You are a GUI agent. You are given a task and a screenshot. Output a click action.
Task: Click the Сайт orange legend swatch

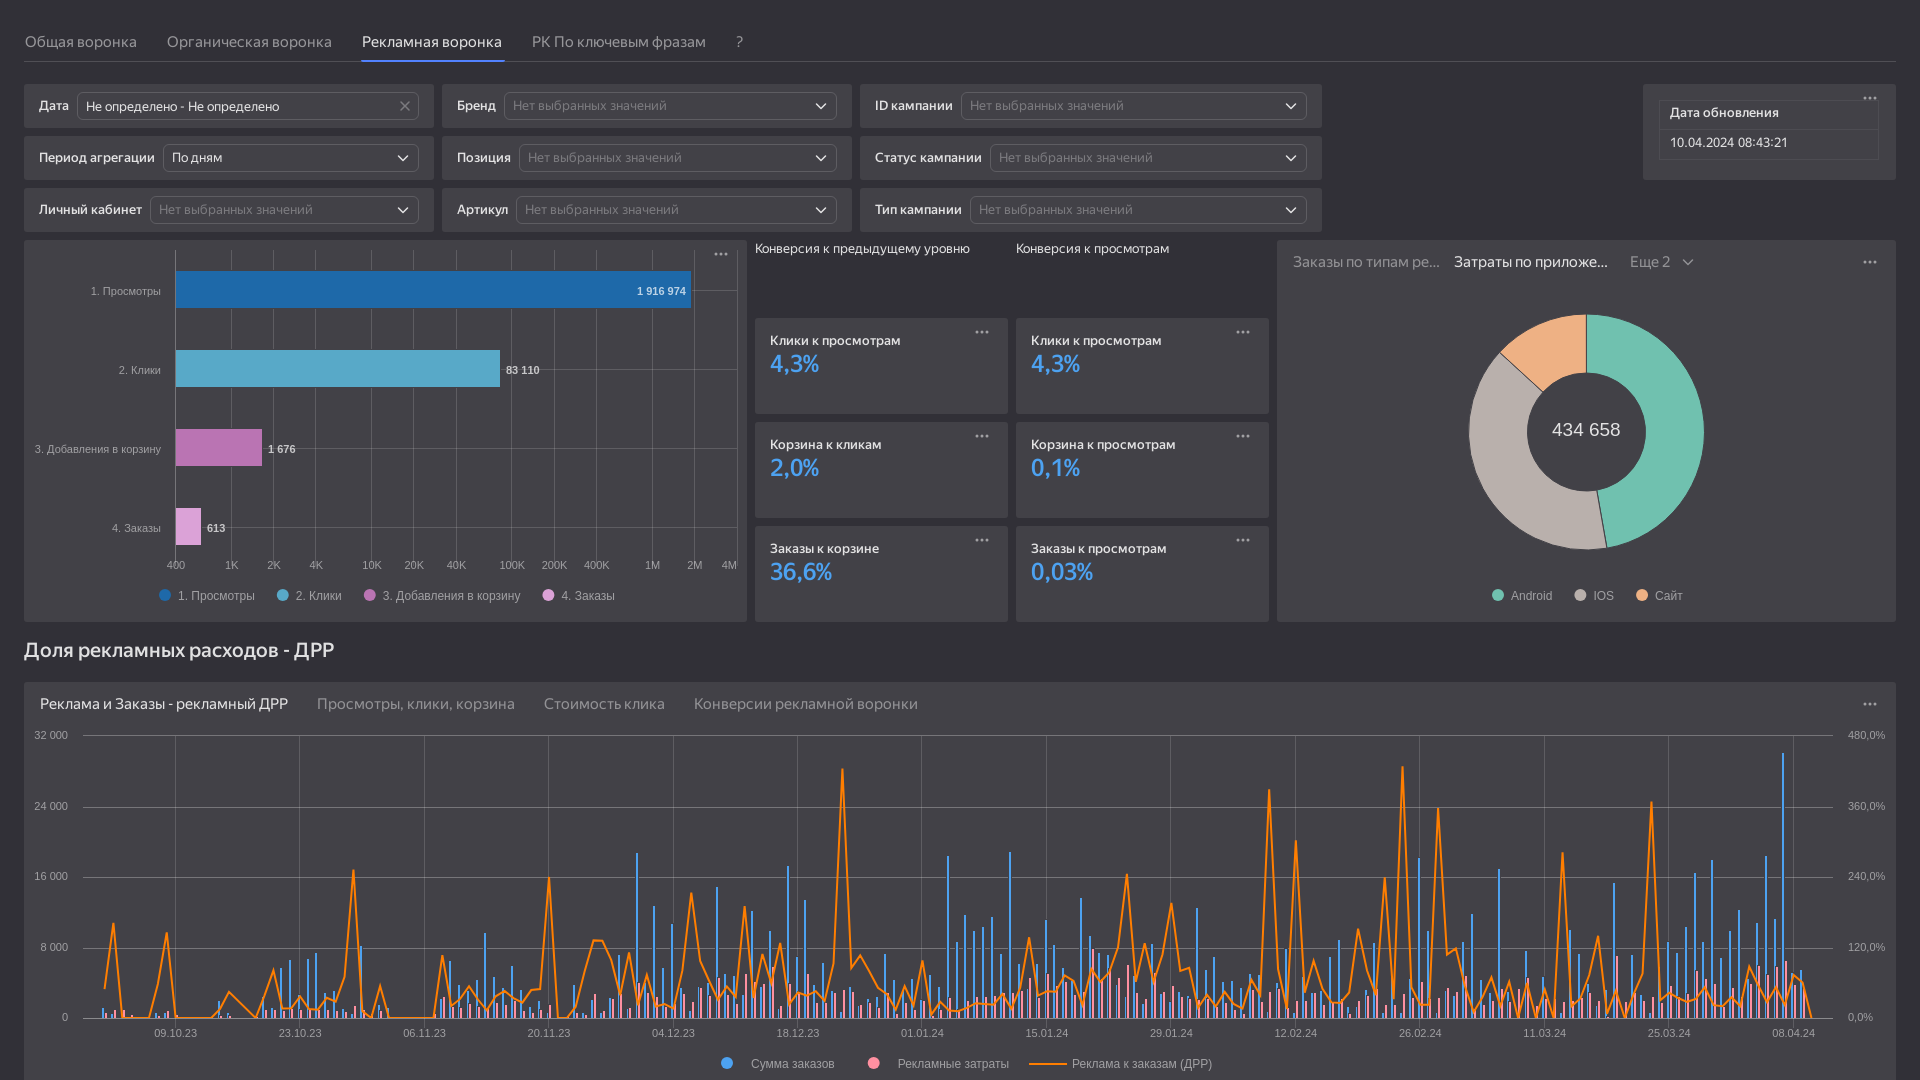tap(1642, 596)
